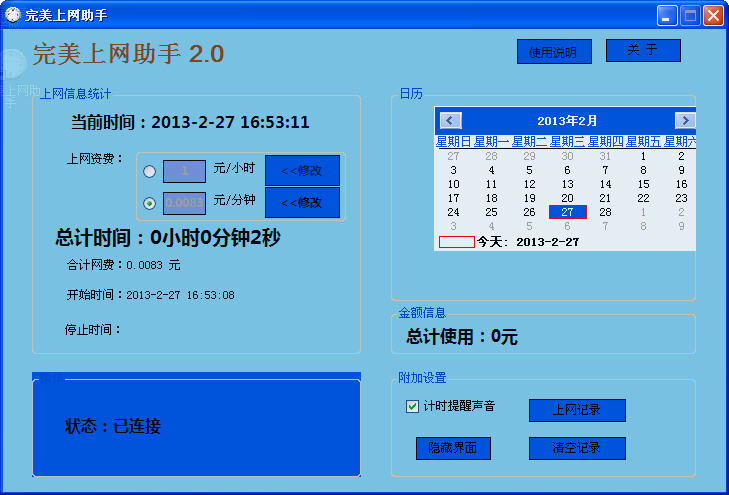
Task: Toggle the 计时提醒声音 checkbox
Action: (412, 406)
